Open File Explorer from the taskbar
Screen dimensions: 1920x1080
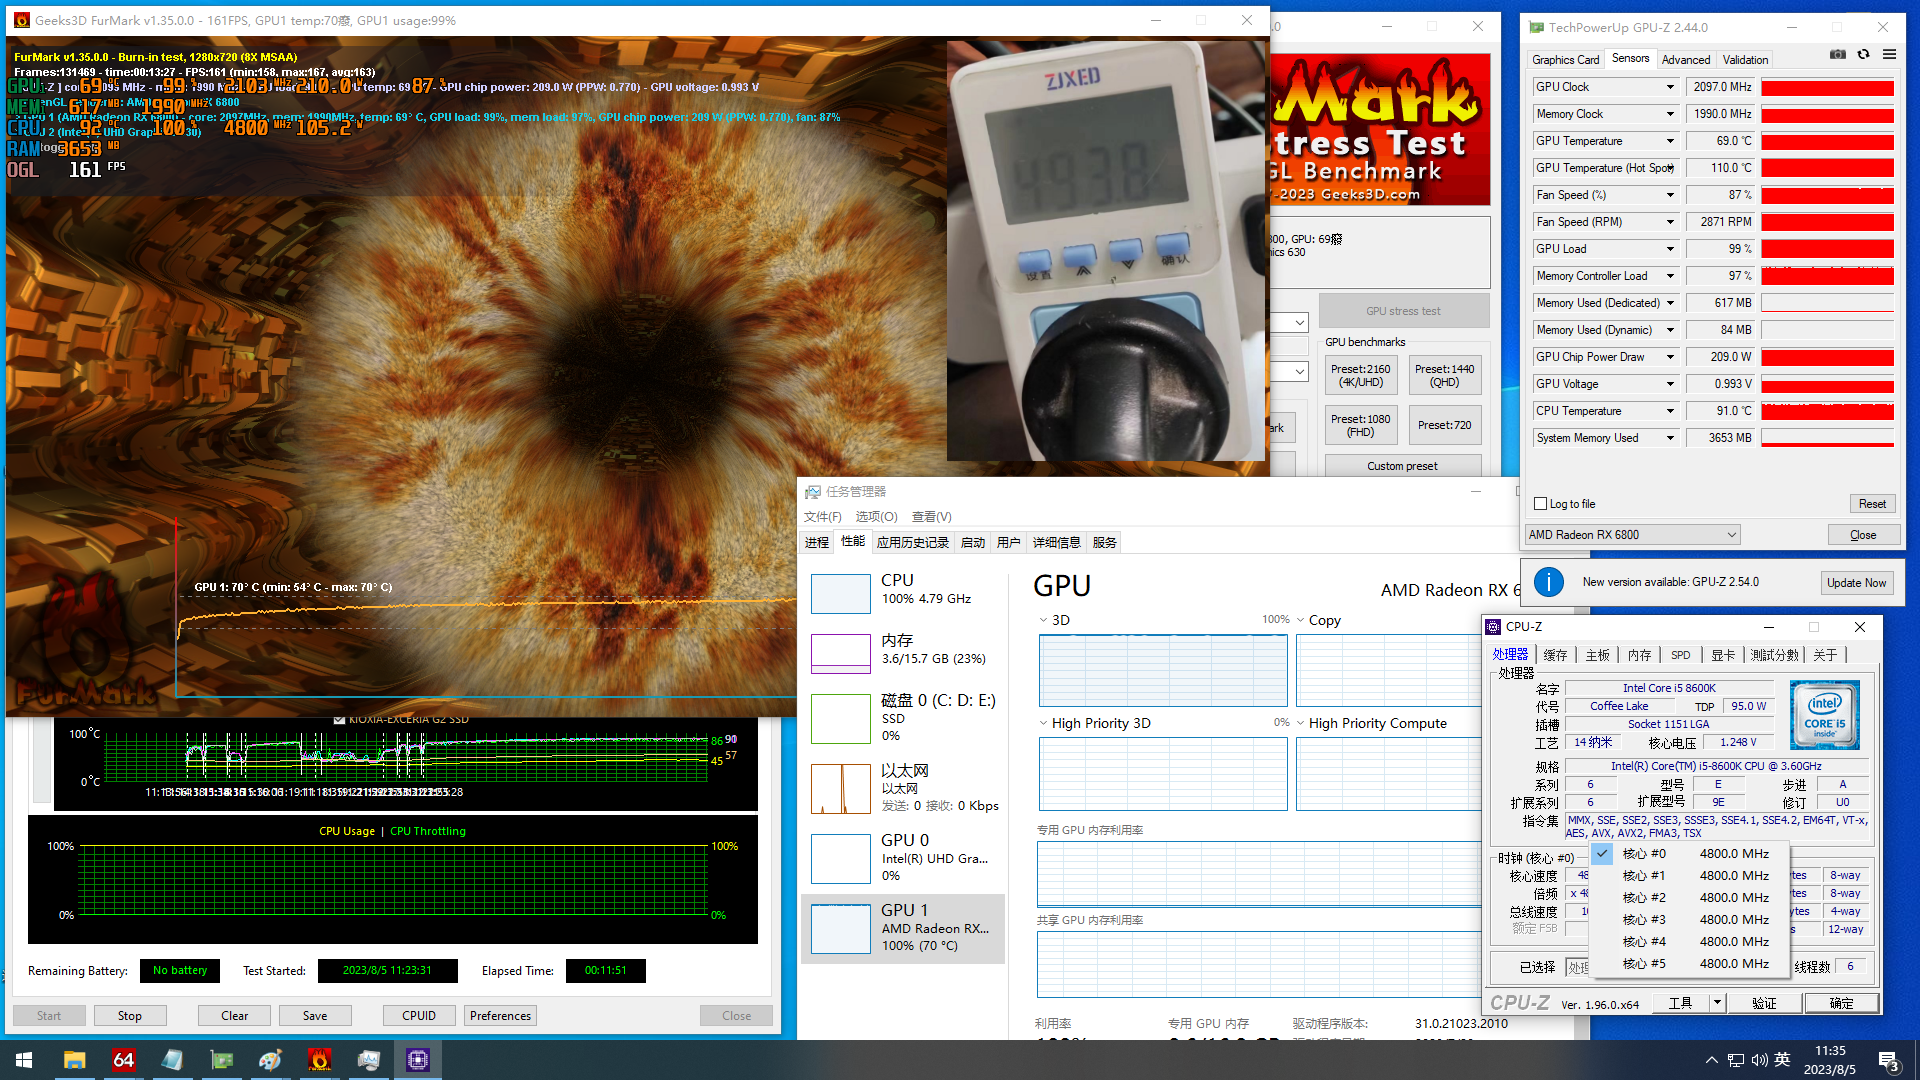click(x=74, y=1060)
